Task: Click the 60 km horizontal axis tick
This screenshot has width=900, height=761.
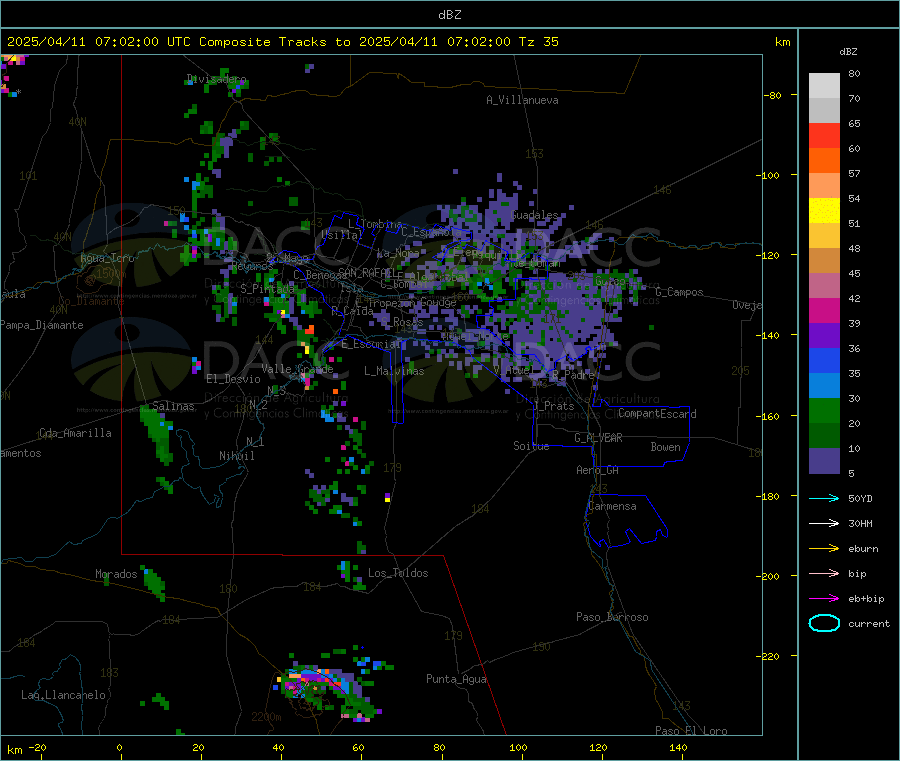Action: (358, 747)
